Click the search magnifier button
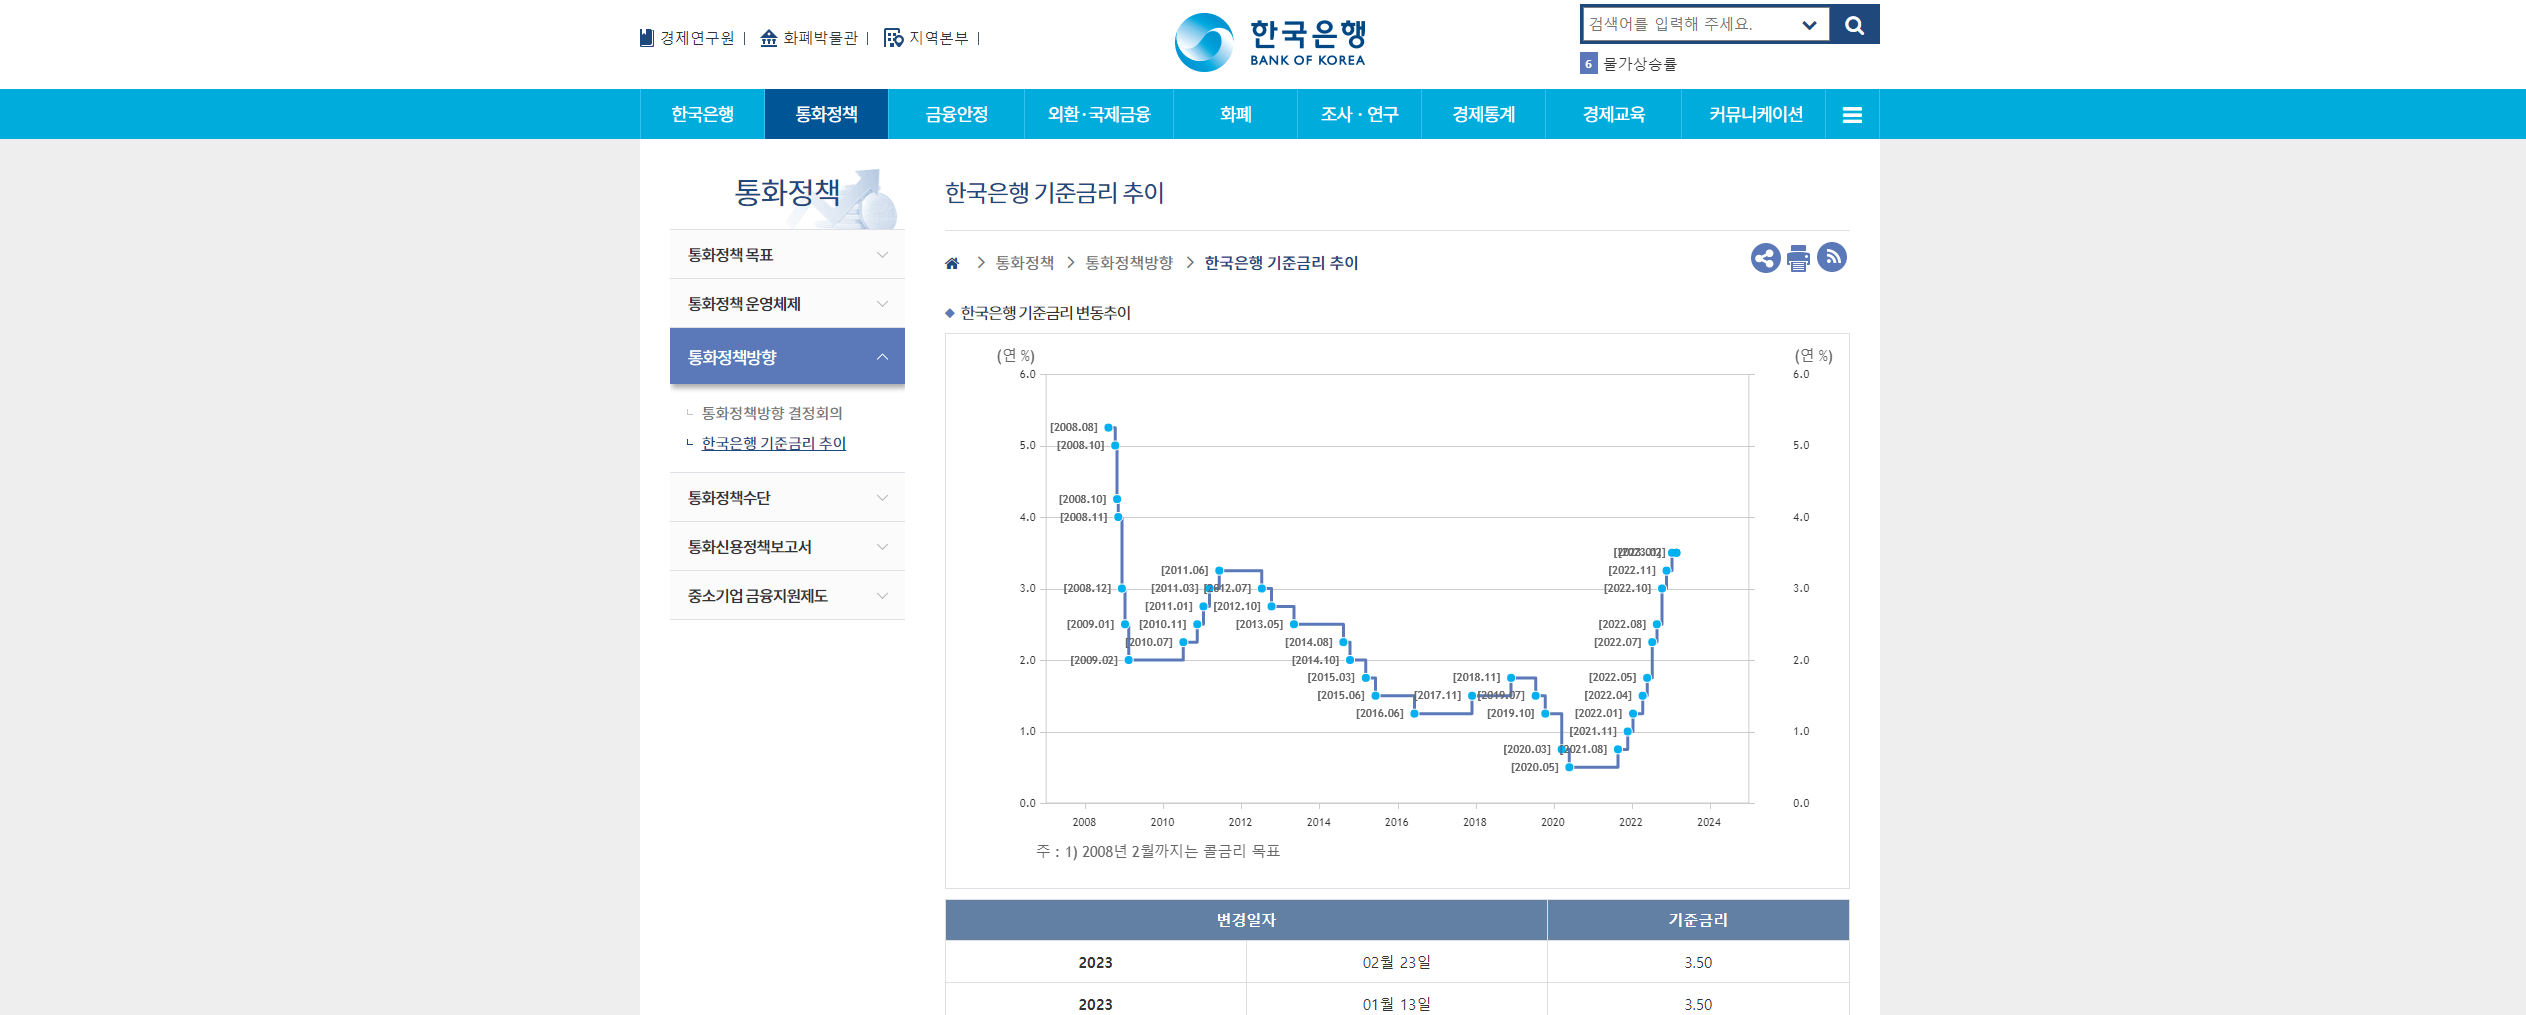2526x1015 pixels. pos(1855,25)
